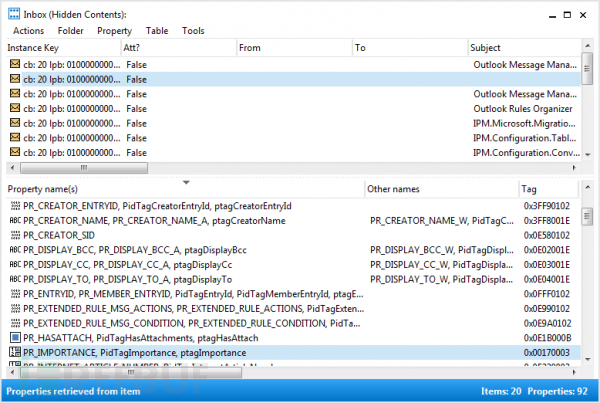Click the Other names column header

click(x=440, y=189)
